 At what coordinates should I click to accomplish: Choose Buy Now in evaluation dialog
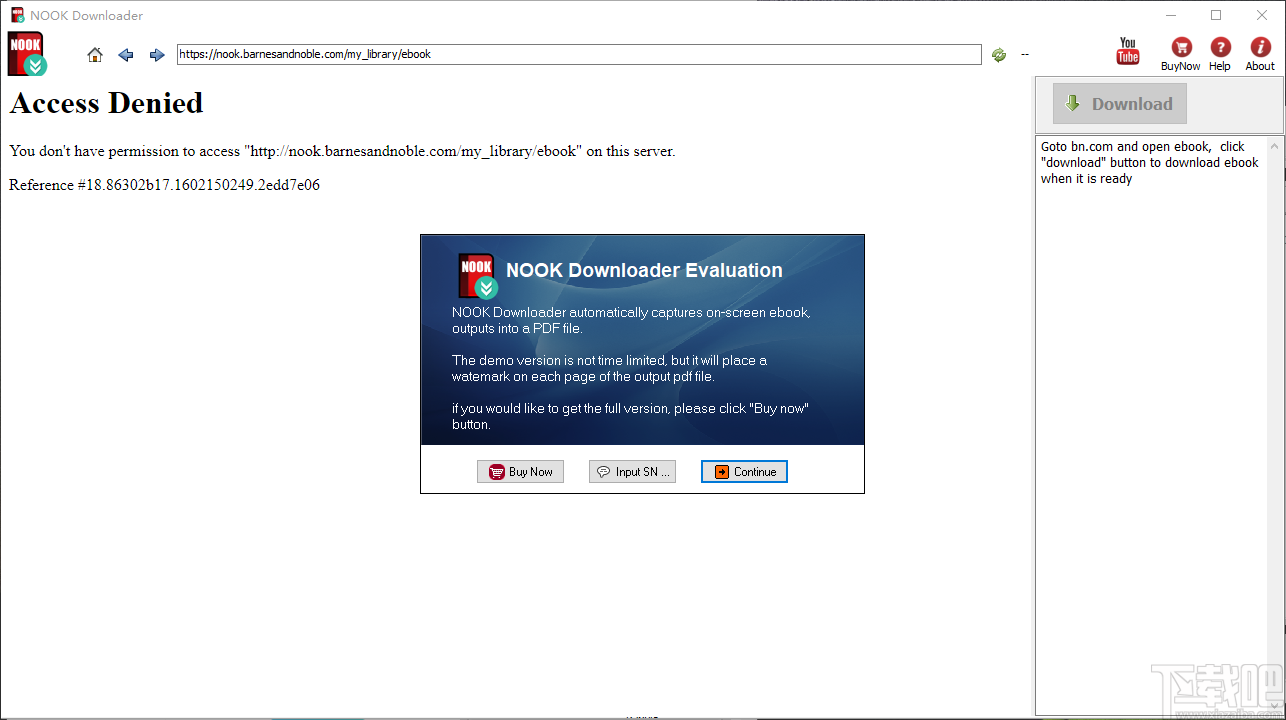(520, 472)
